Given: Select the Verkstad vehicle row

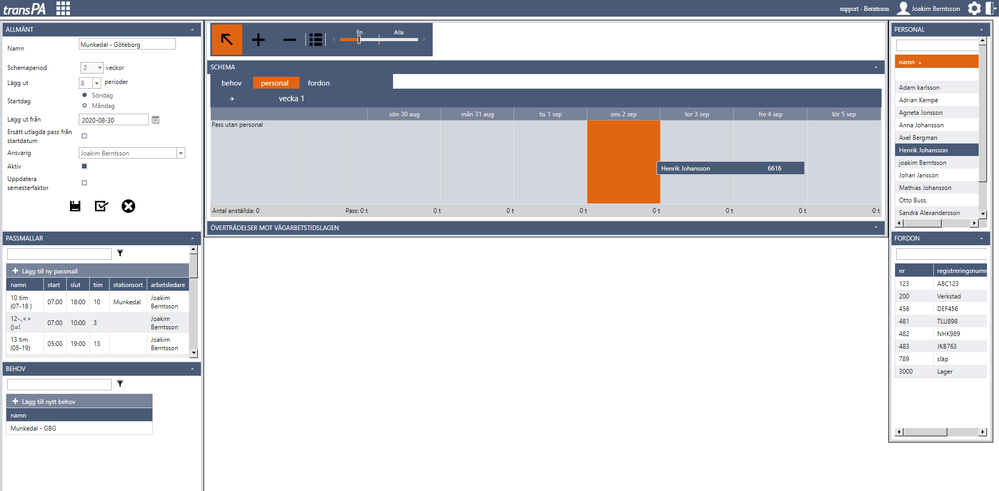Looking at the screenshot, I should (x=940, y=296).
